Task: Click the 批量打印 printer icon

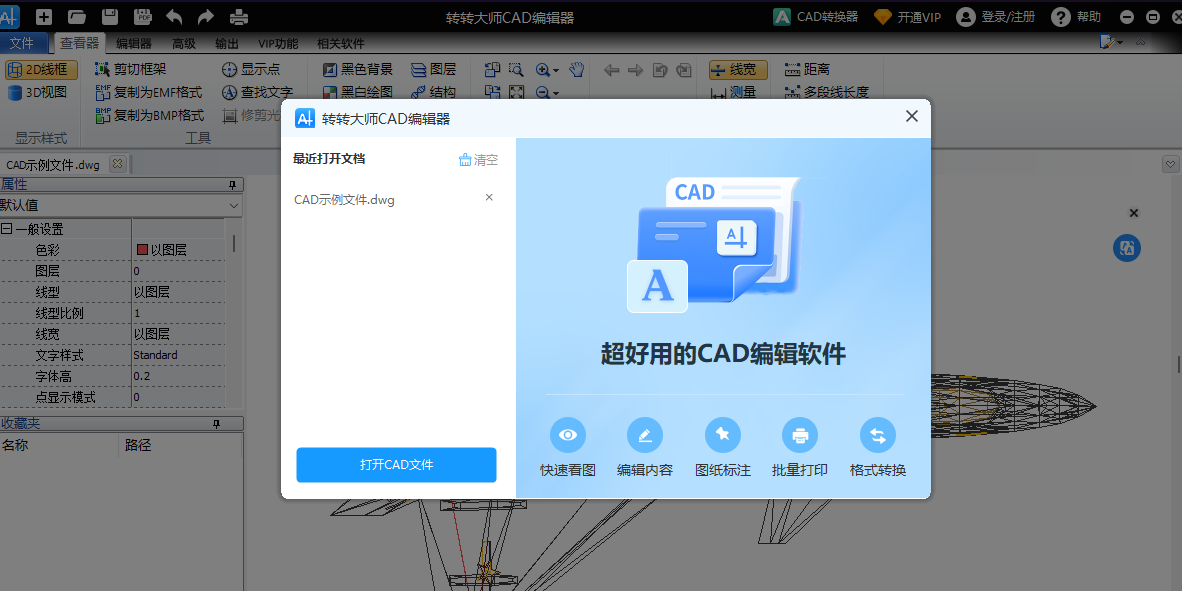Action: point(800,435)
